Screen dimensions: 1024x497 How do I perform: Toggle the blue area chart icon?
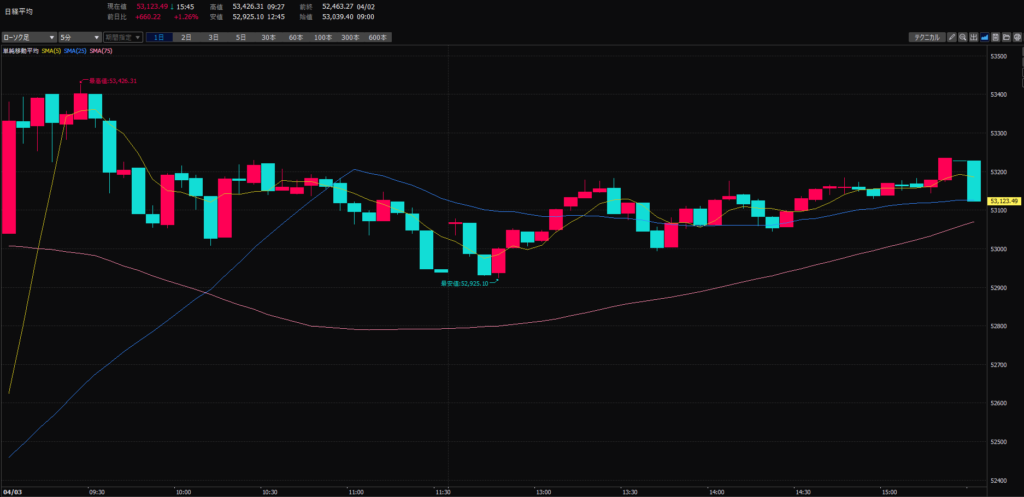click(986, 37)
